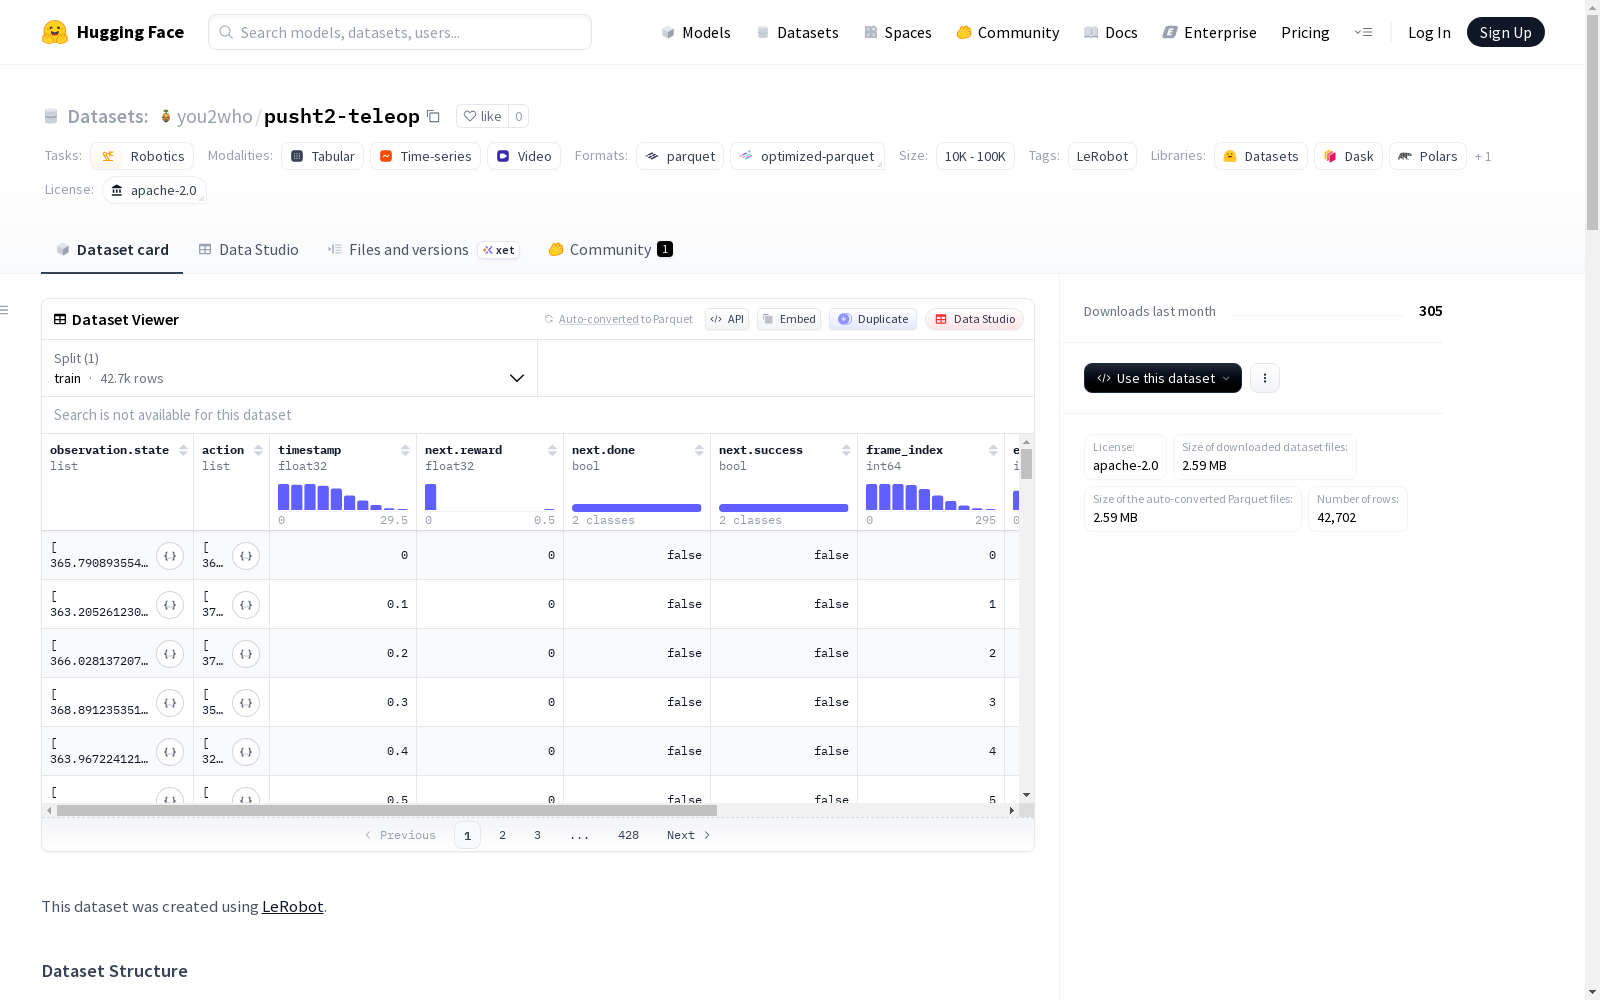This screenshot has width=1600, height=1000.
Task: Expand JSON of action cell in timestamp 0.2 row
Action: [246, 654]
